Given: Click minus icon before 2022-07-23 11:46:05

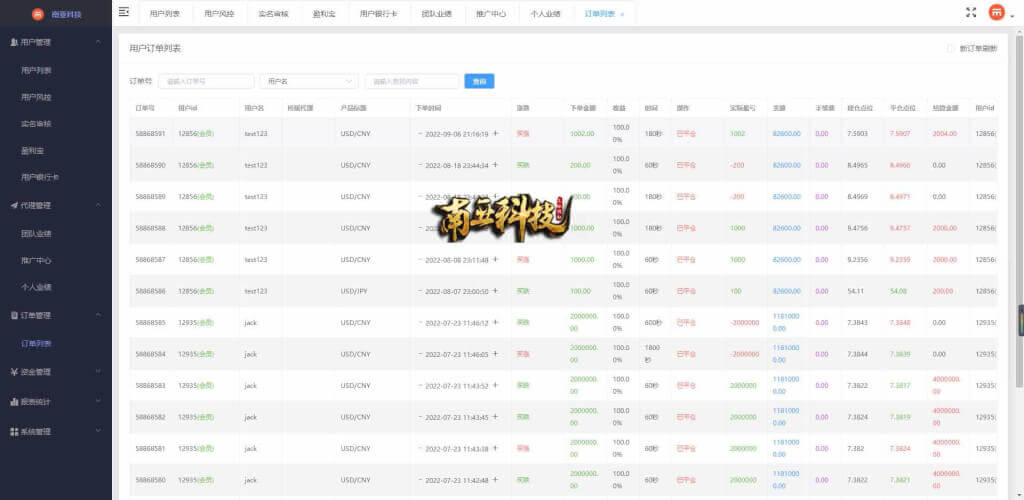Looking at the screenshot, I should click(x=420, y=353).
